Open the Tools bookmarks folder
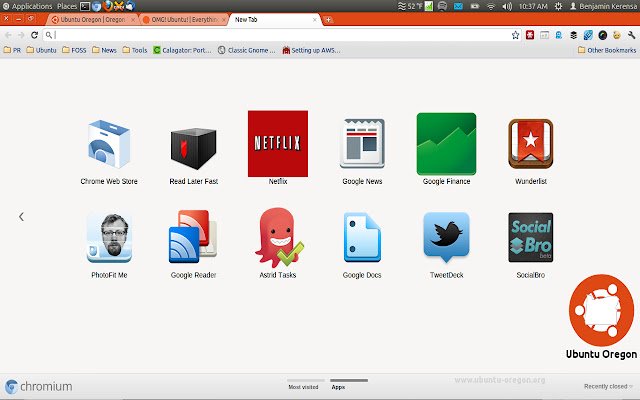This screenshot has width=640, height=400. coord(135,50)
